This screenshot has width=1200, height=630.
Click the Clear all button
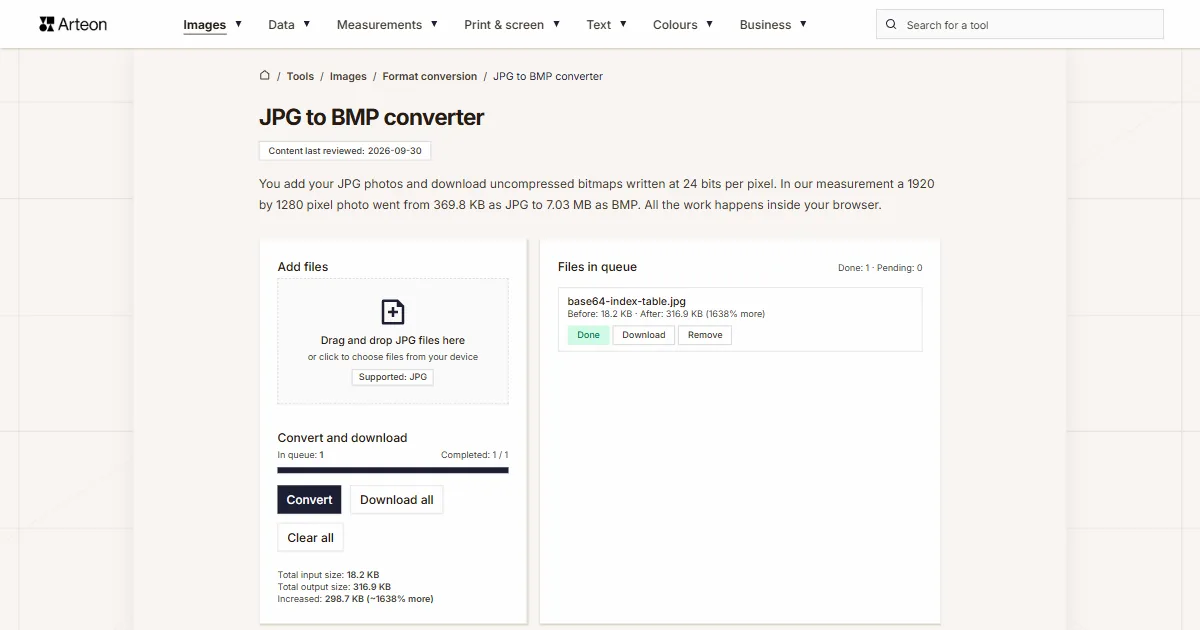click(310, 537)
